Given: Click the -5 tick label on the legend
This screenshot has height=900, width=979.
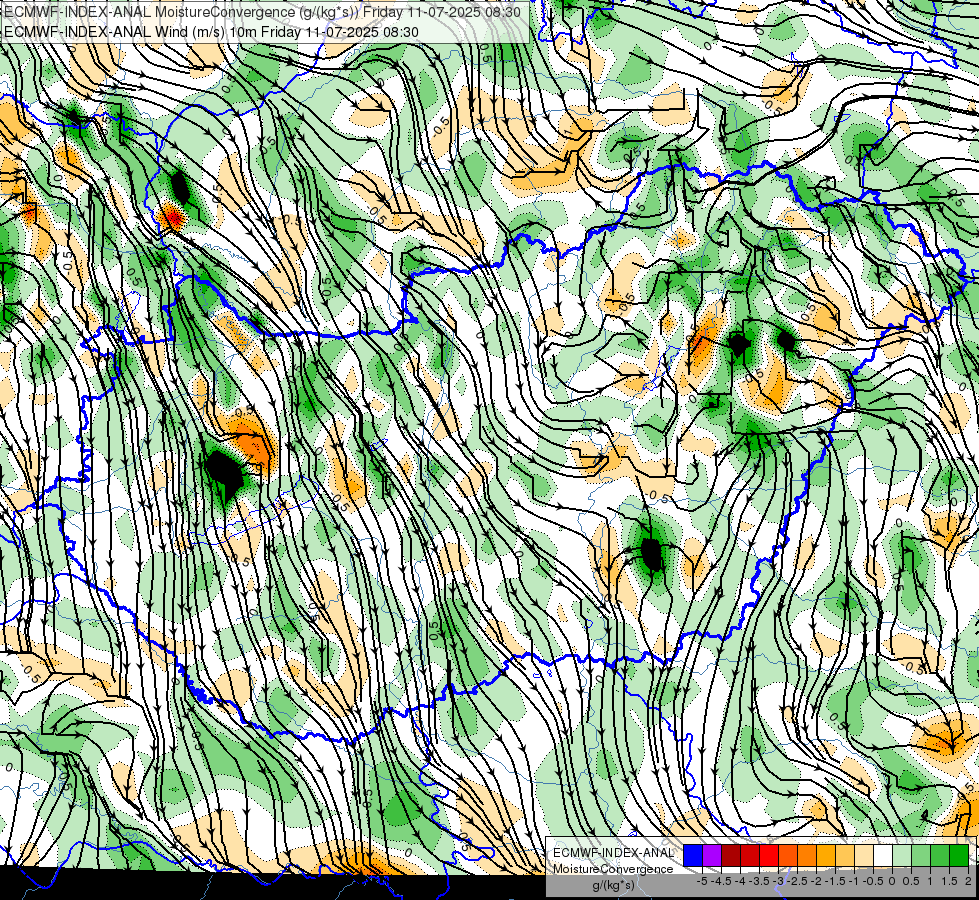Looking at the screenshot, I should pyautogui.click(x=702, y=881).
